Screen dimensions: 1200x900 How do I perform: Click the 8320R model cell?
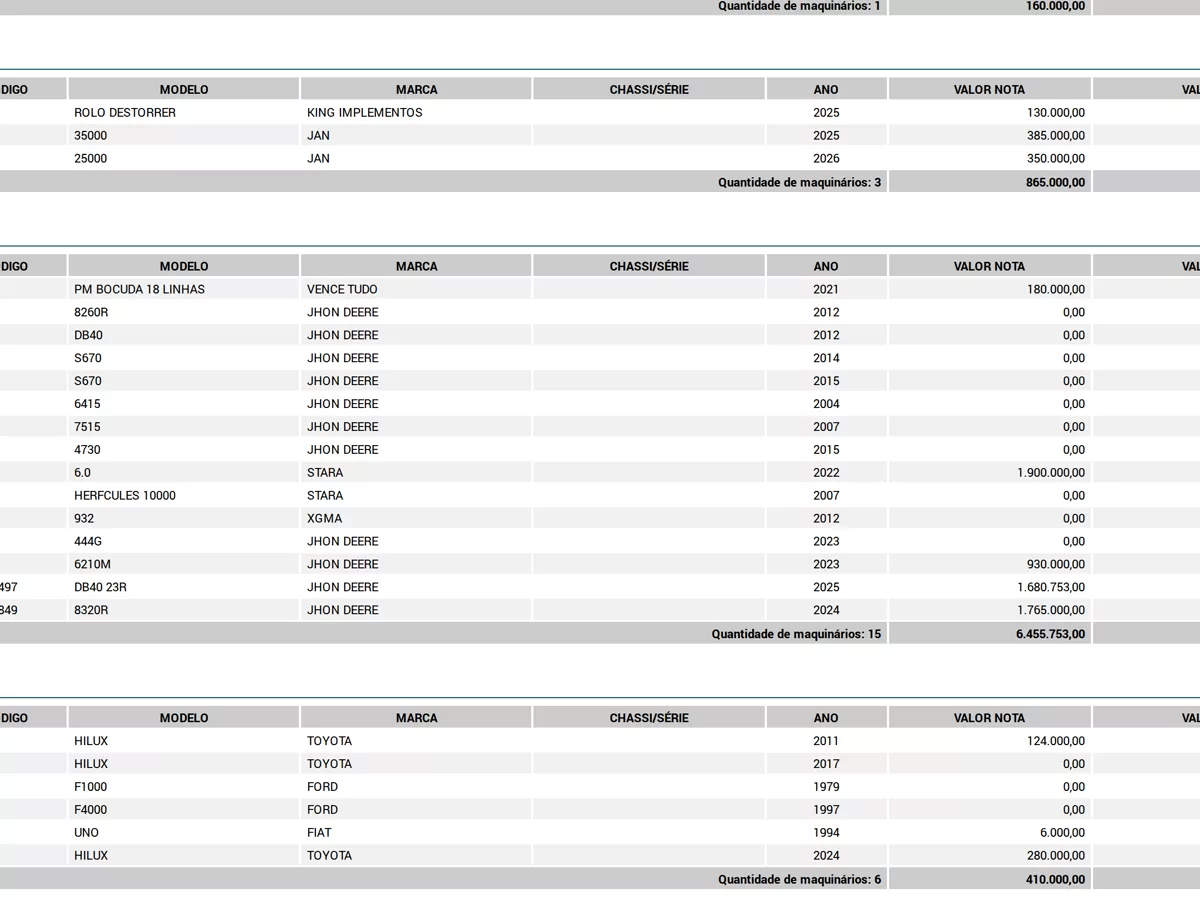pos(184,611)
